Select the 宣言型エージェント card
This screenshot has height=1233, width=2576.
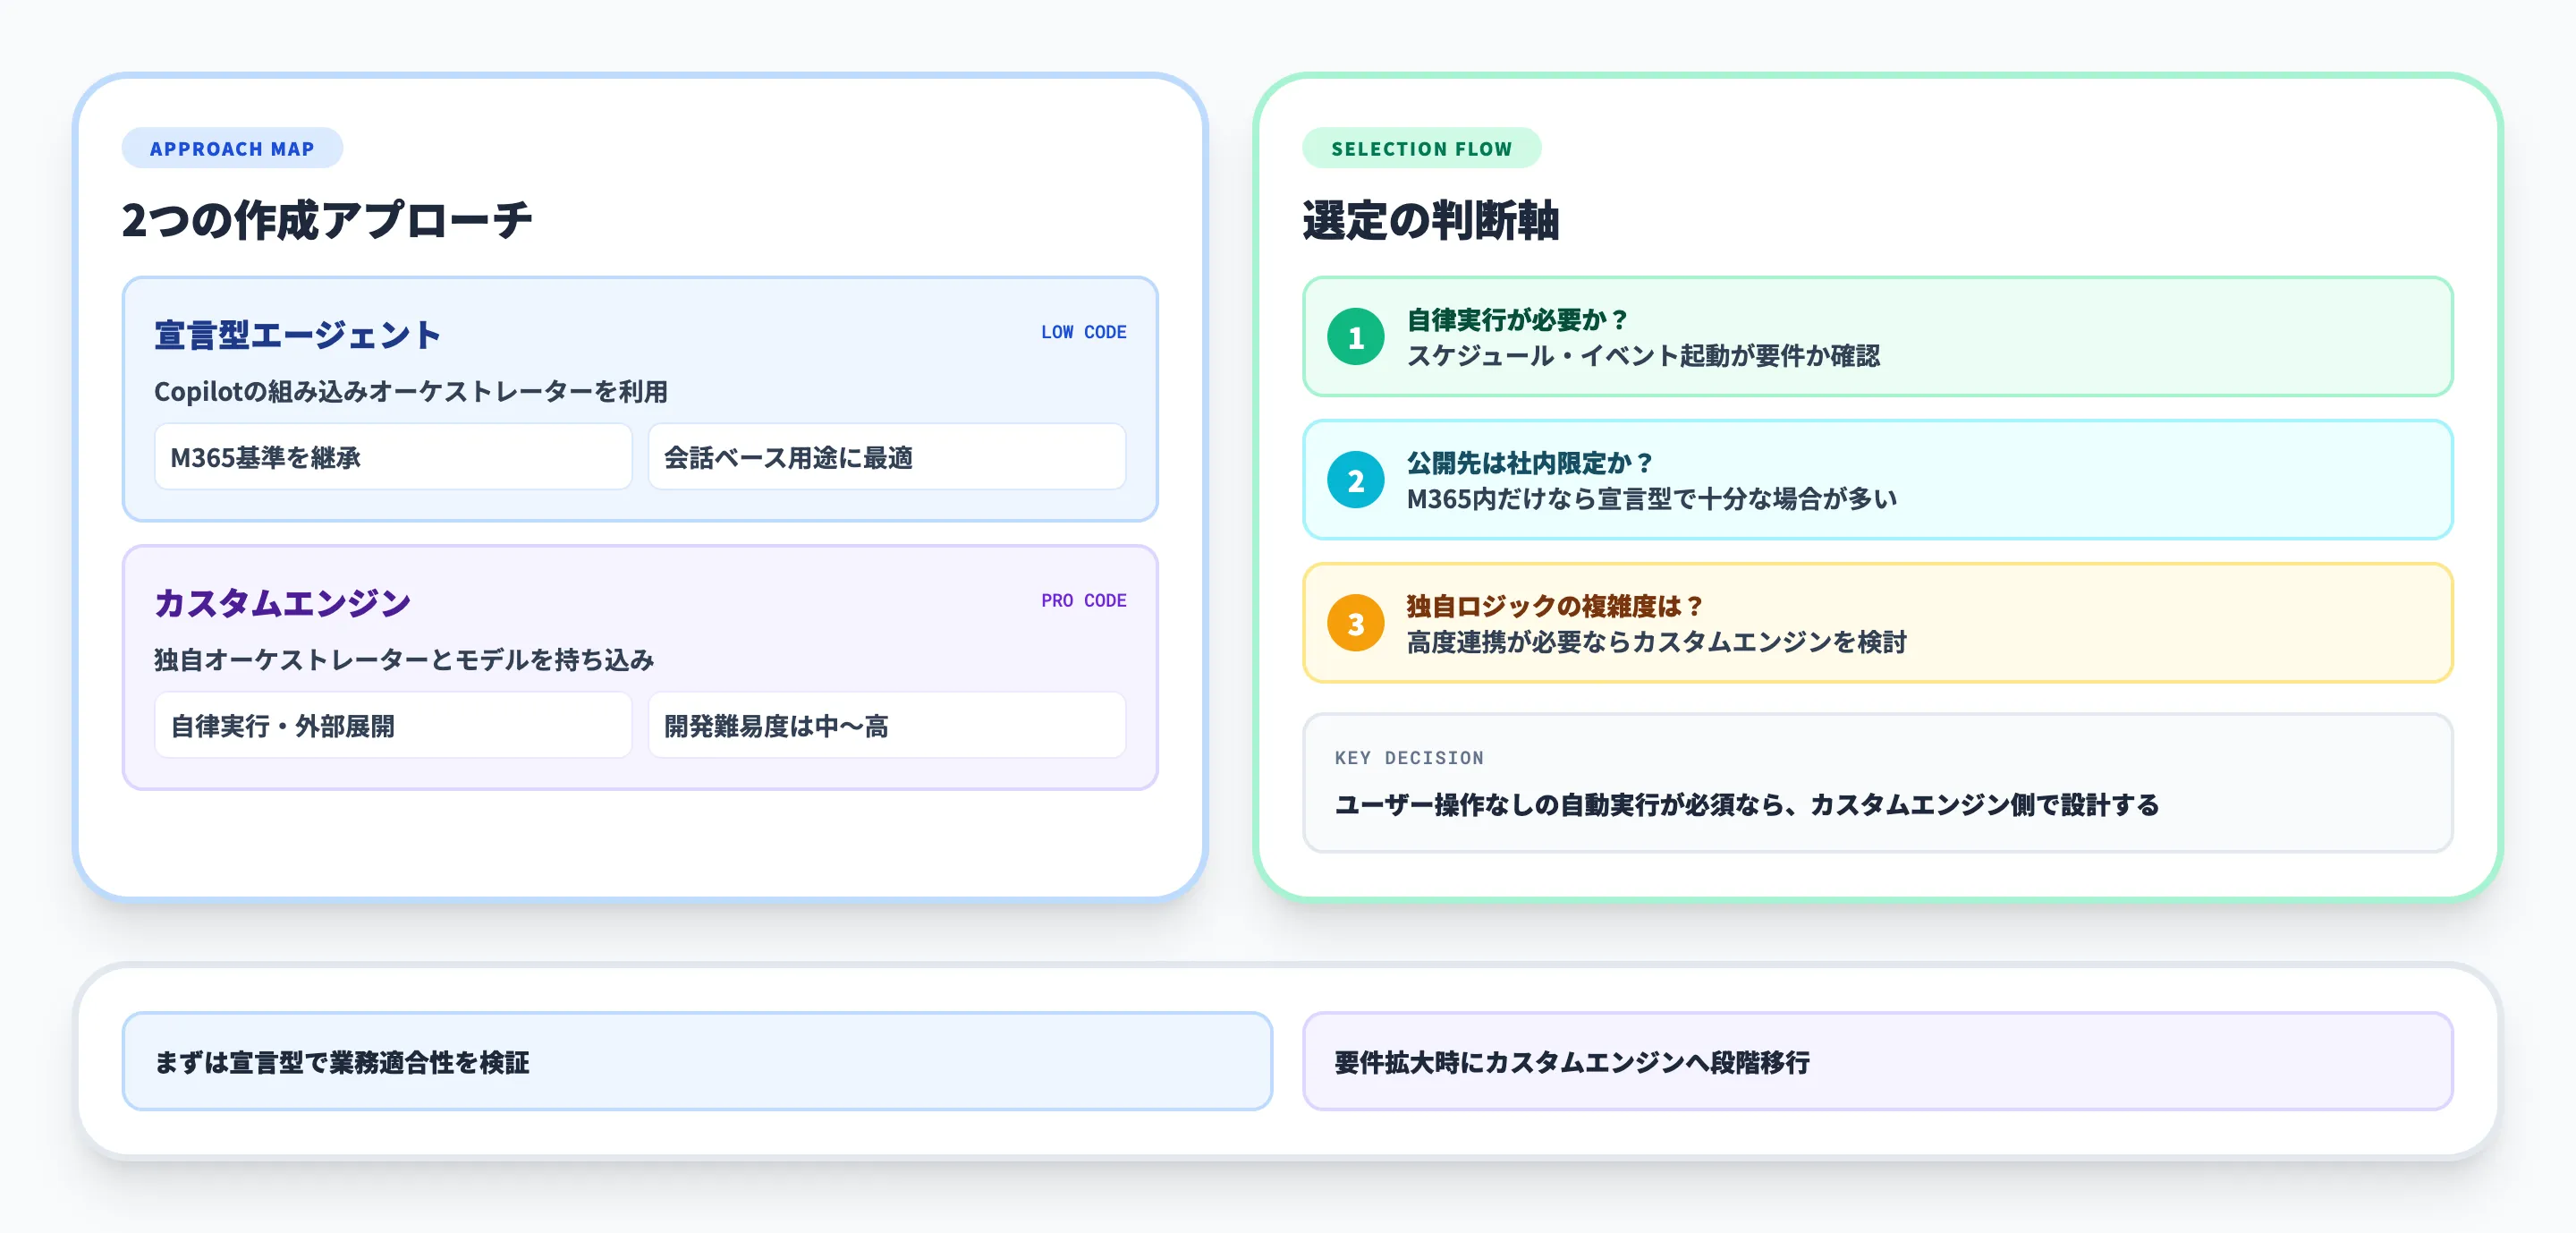pyautogui.click(x=639, y=398)
